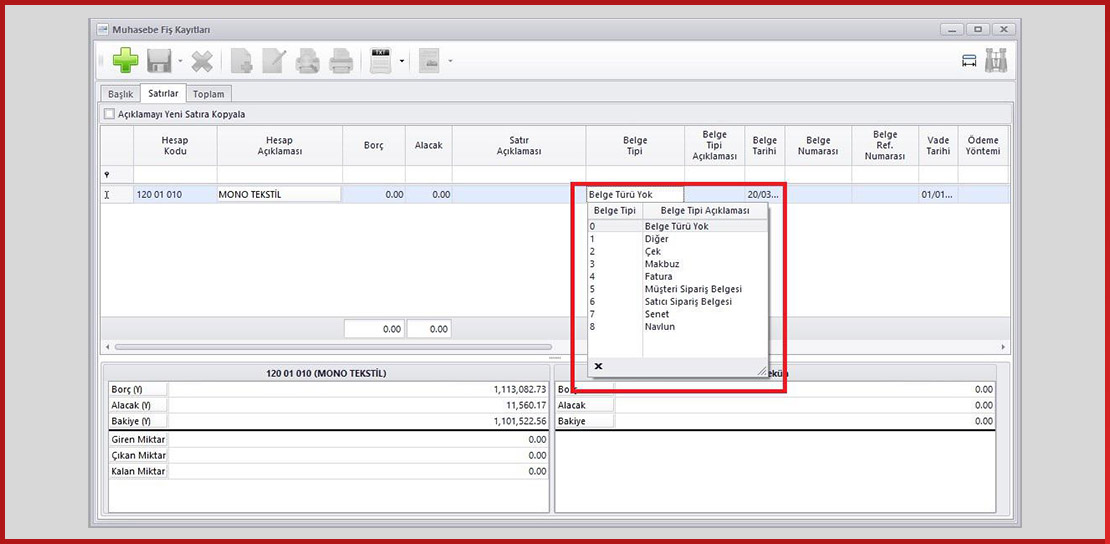Open the save options dropdown arrow

tap(180, 61)
